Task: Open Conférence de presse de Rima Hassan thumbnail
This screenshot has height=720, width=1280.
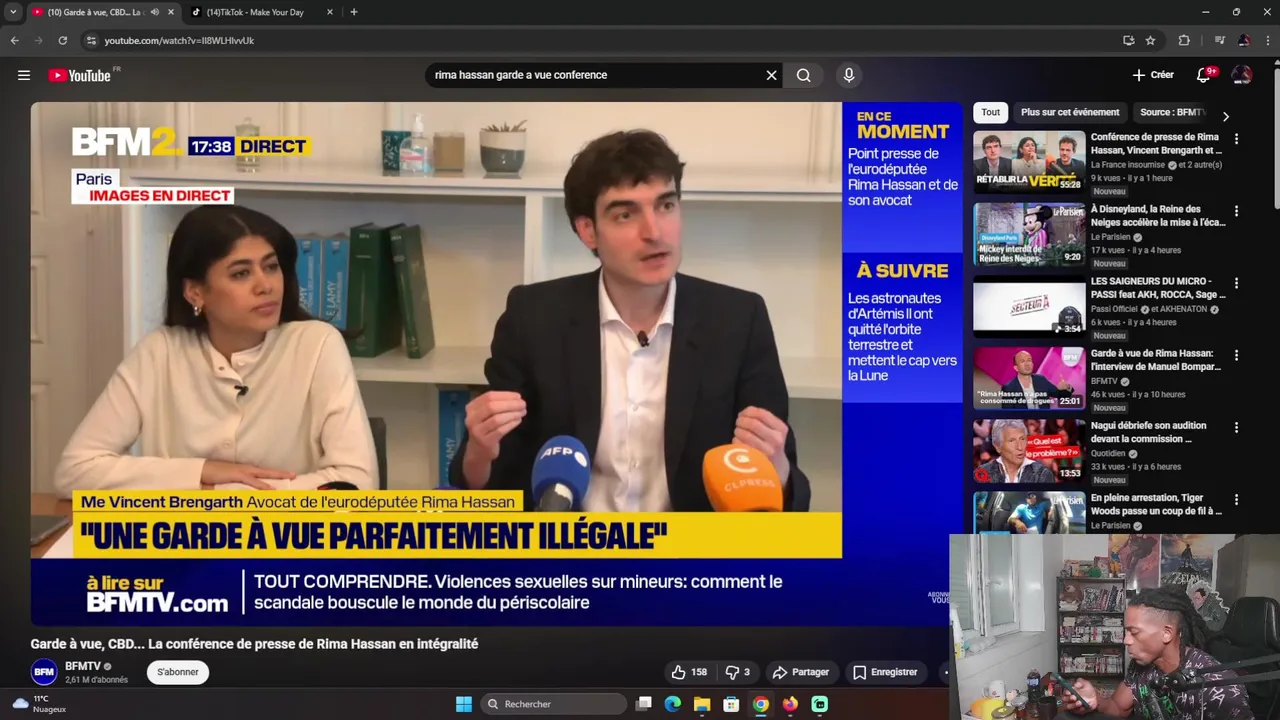Action: coord(1029,162)
